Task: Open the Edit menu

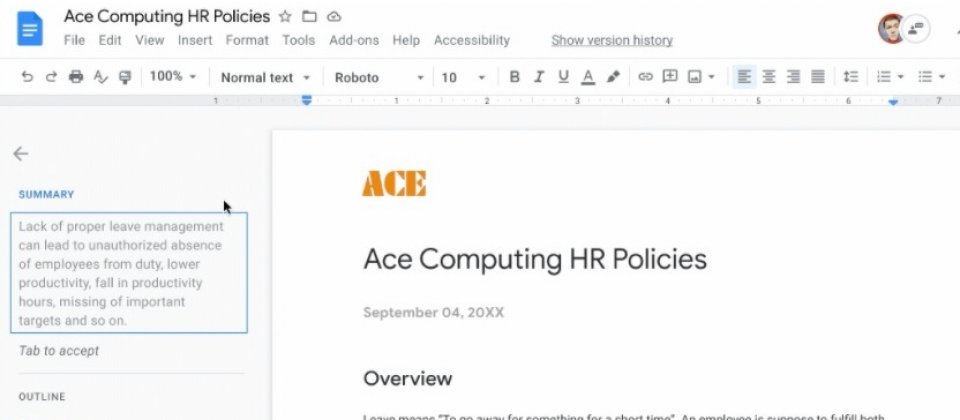Action: [110, 40]
